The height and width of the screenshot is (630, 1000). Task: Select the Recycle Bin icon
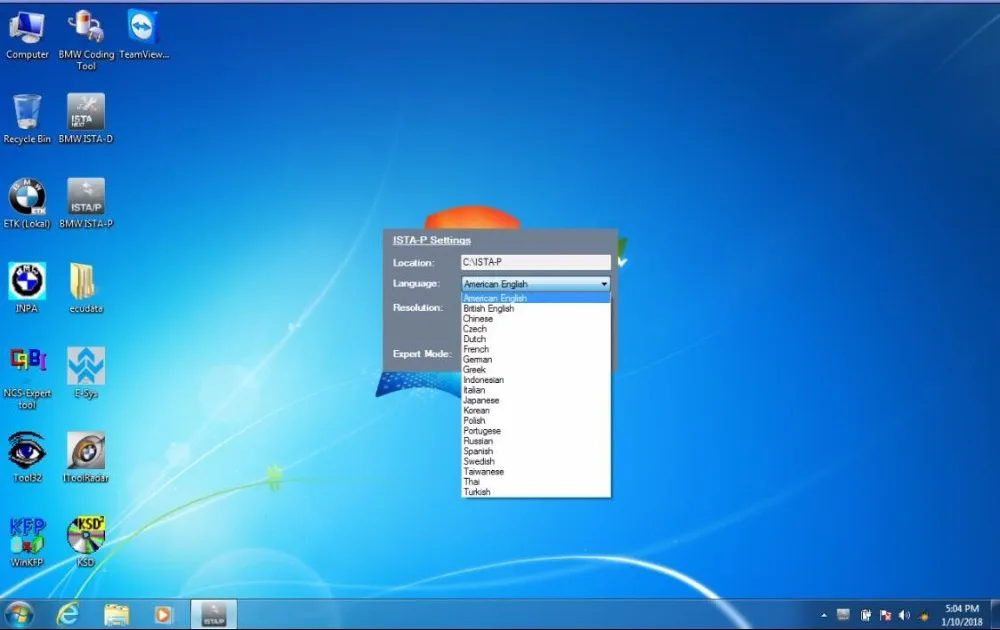(27, 119)
